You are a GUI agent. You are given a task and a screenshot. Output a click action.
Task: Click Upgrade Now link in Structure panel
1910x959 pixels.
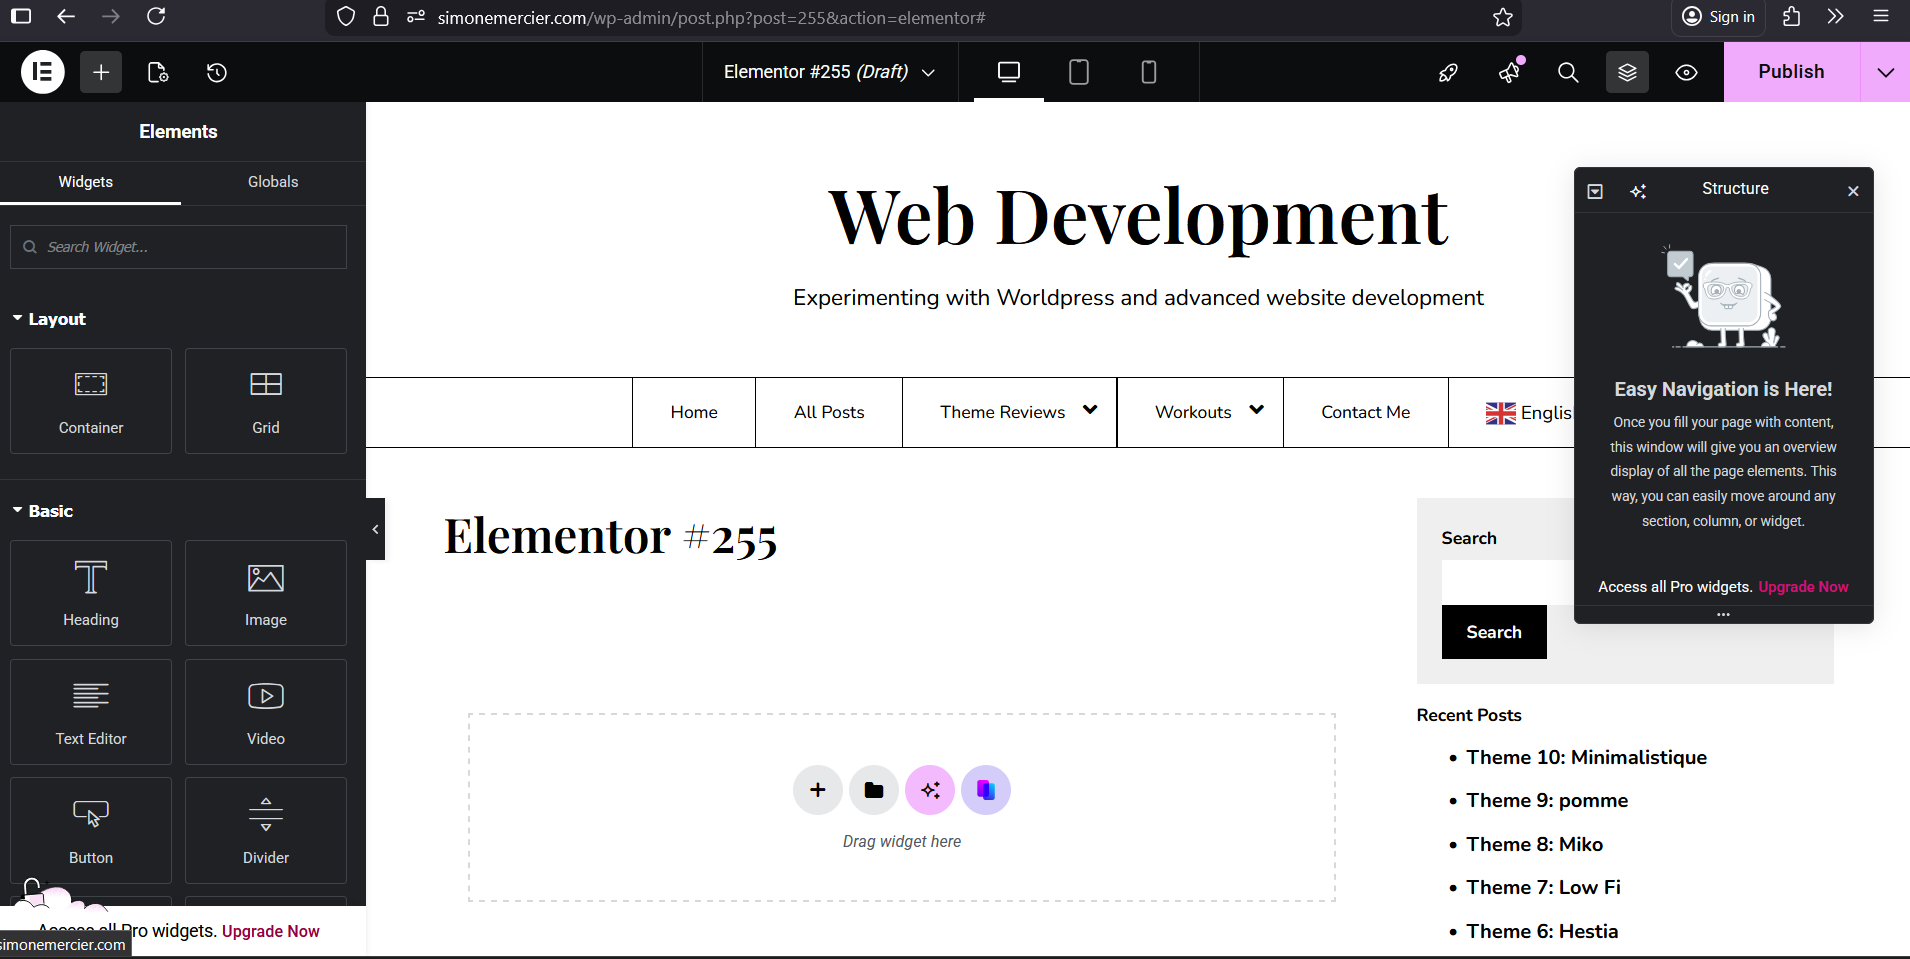click(1803, 587)
